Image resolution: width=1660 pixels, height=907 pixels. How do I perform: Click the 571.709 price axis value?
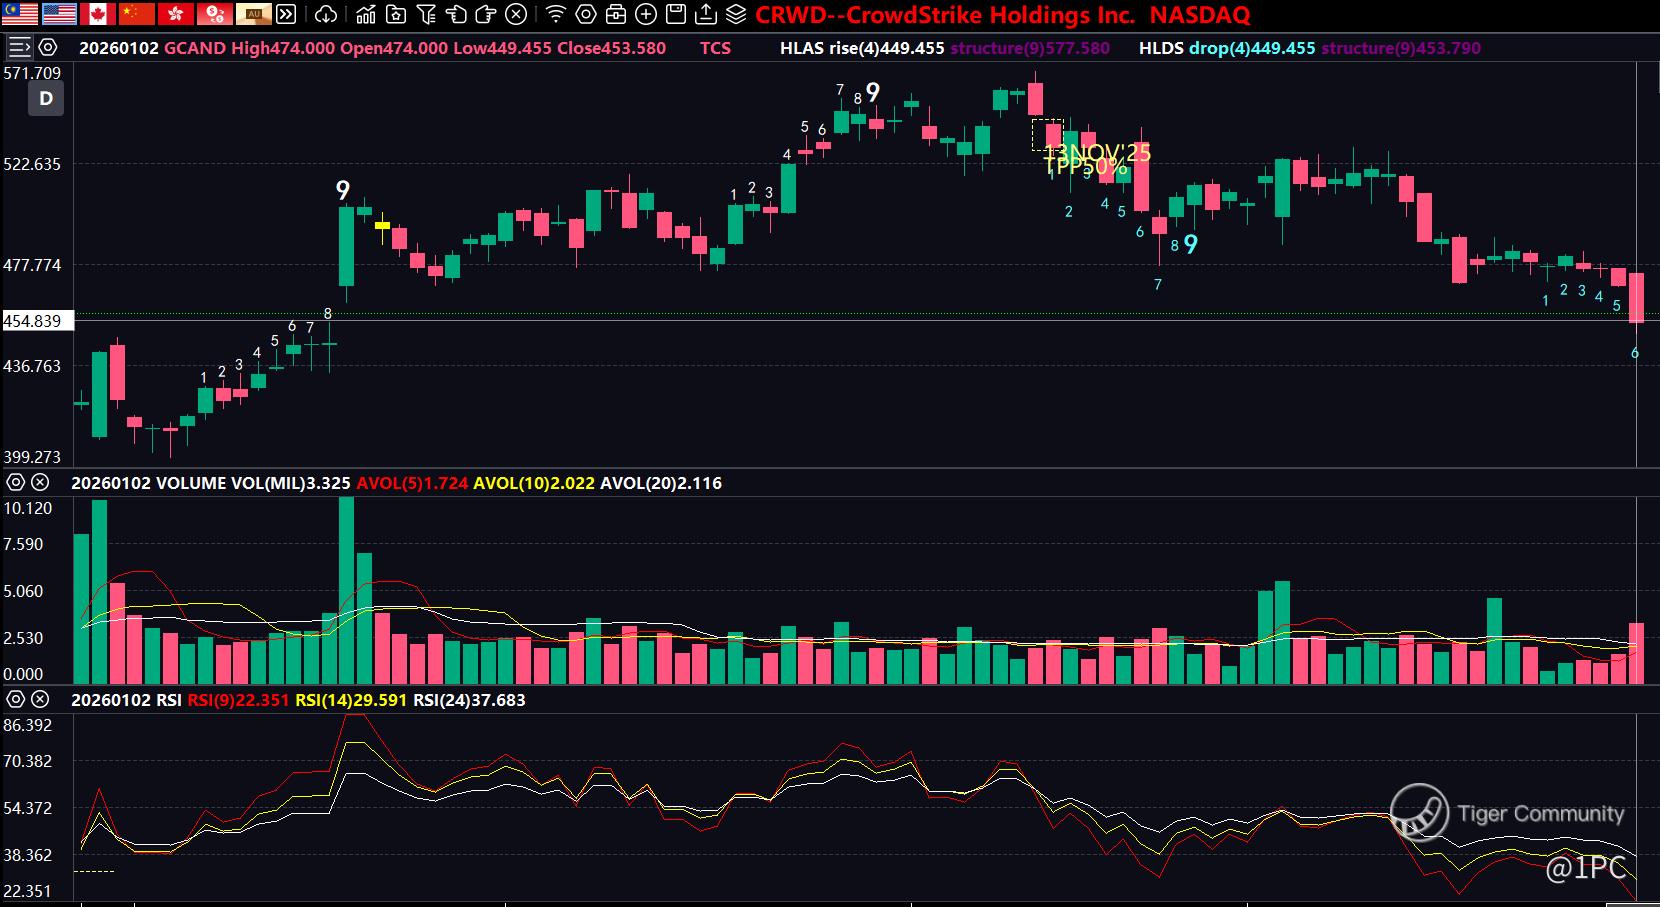click(33, 73)
